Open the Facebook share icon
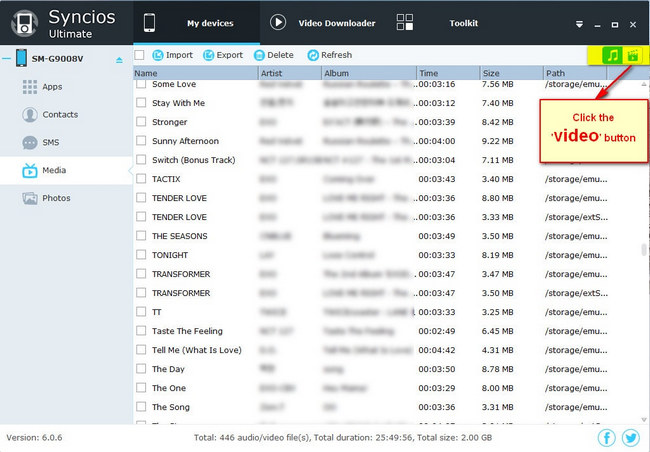Image resolution: width=650 pixels, height=452 pixels. 607,438
